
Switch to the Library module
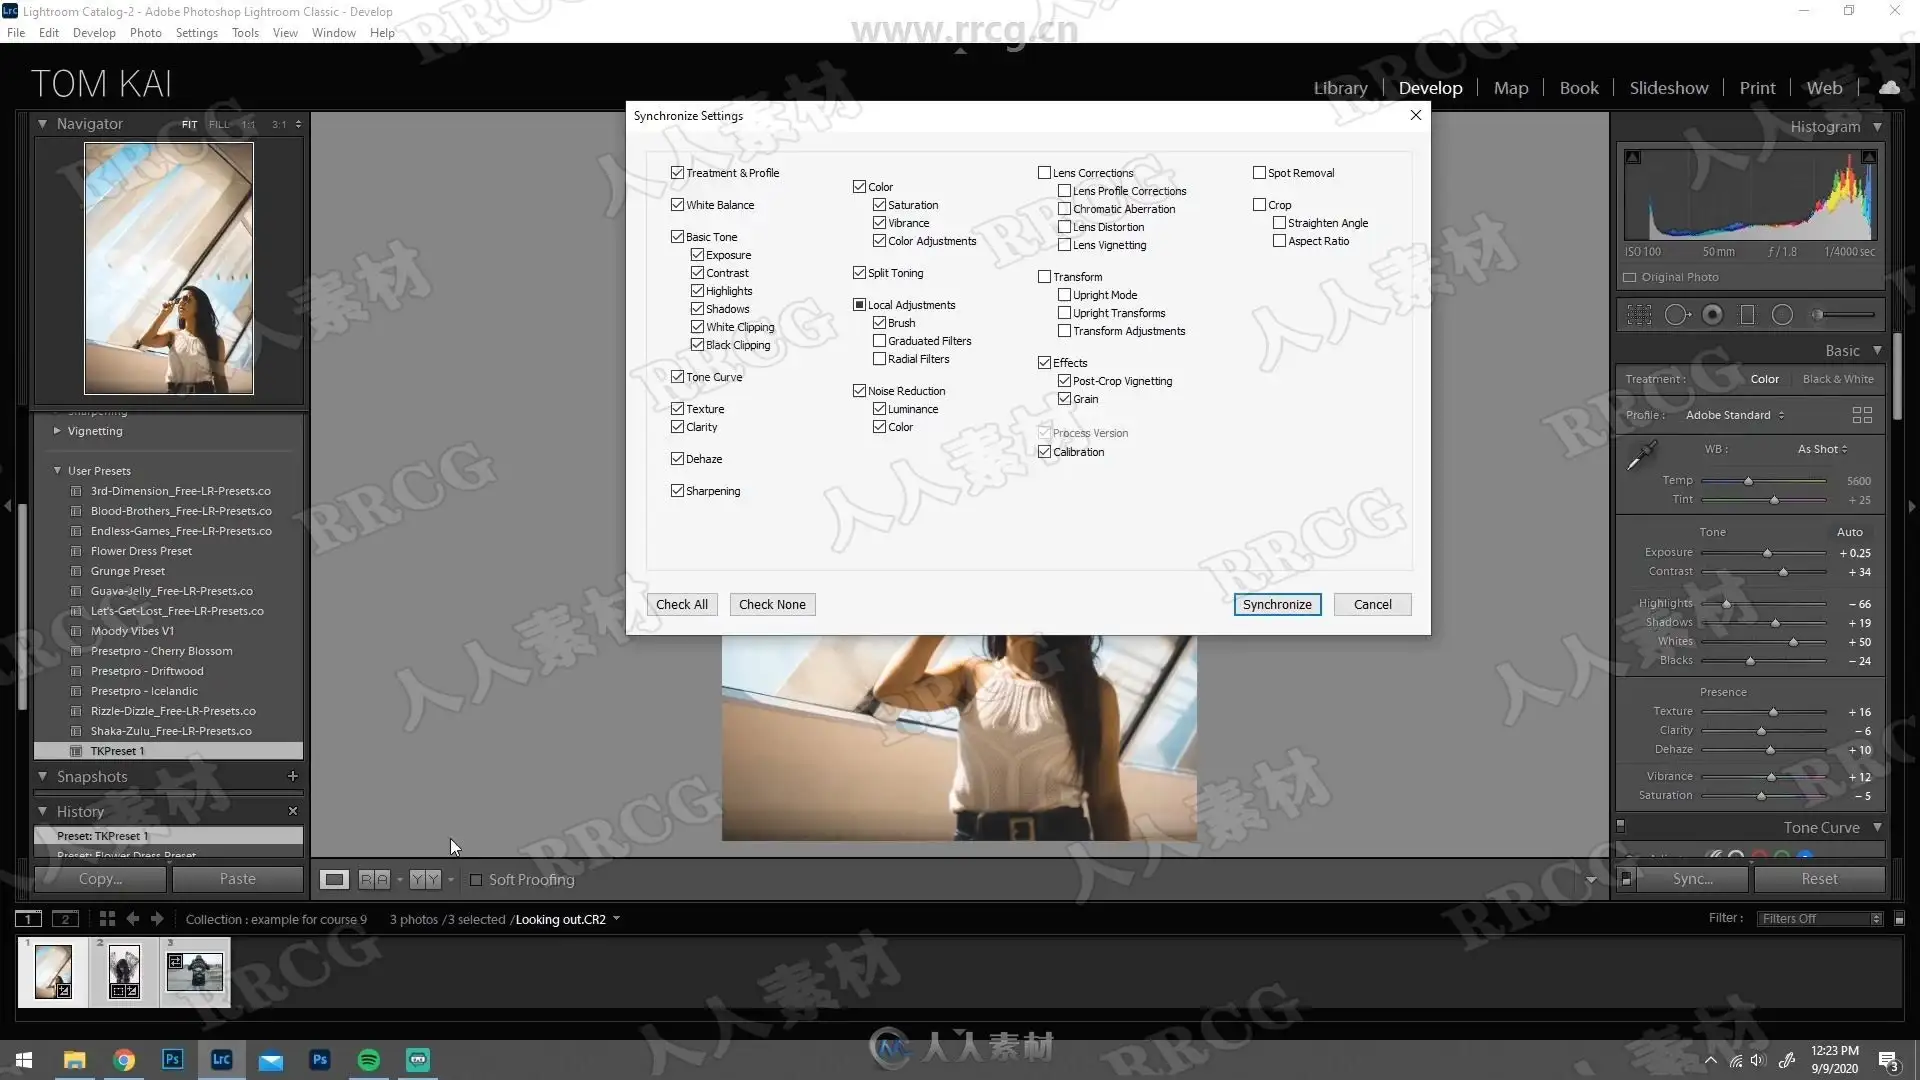1340,88
